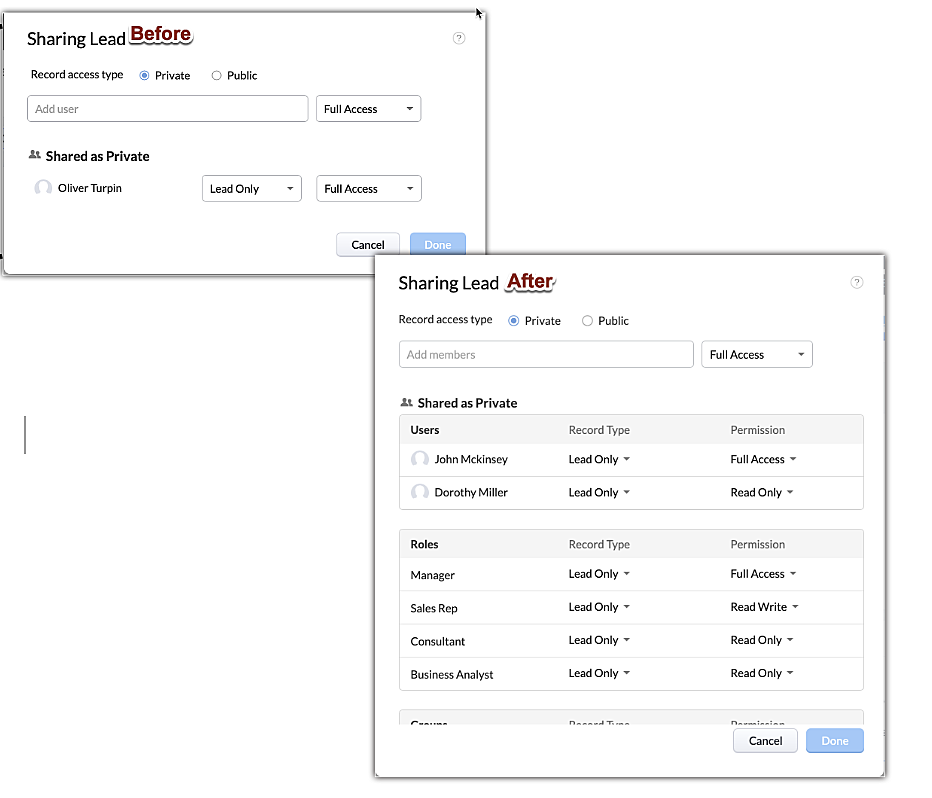The width and height of the screenshot is (932, 798).
Task: Select Private radio in After dialog
Action: click(x=514, y=321)
